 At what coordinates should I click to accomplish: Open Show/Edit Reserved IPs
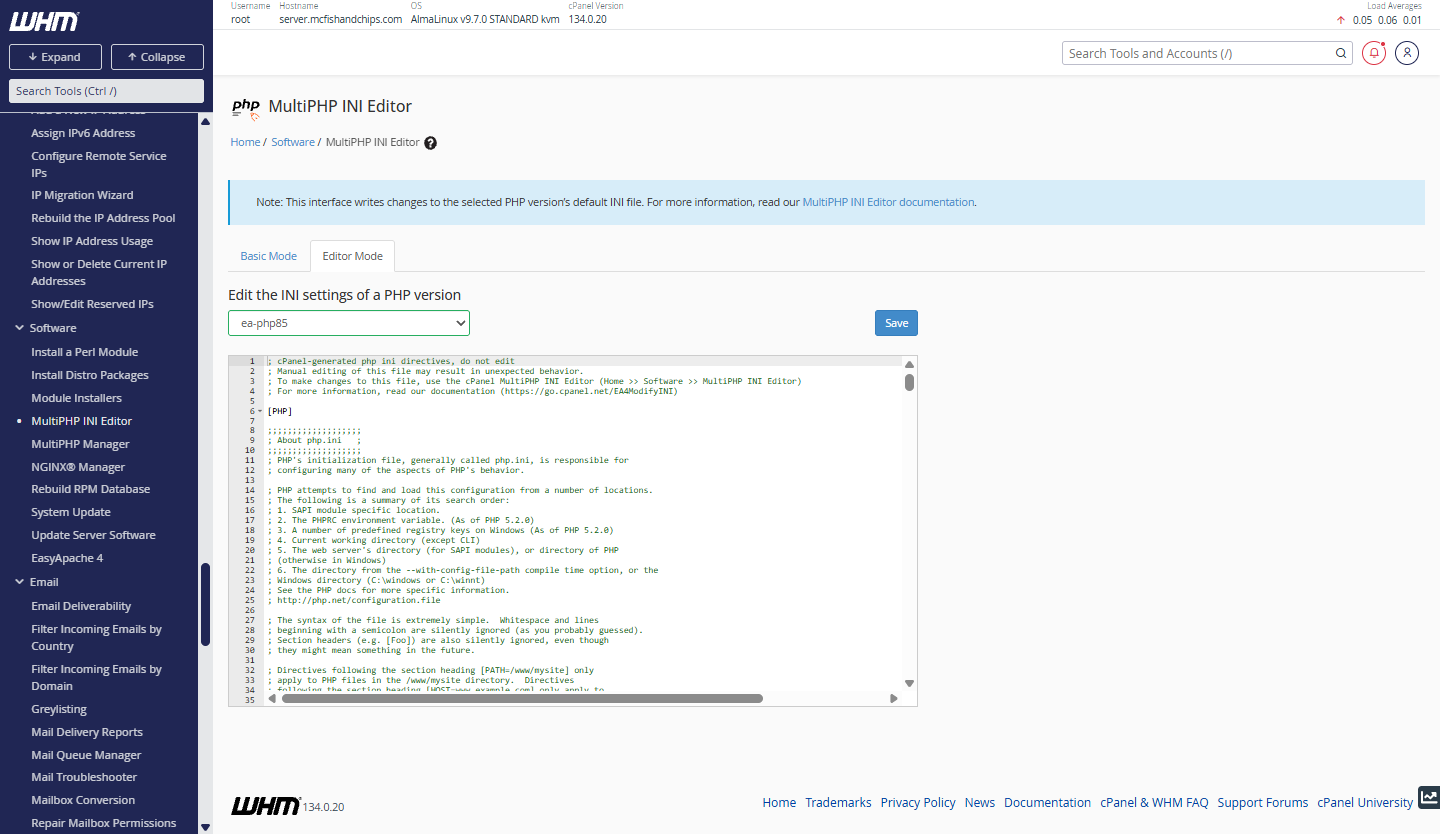(x=92, y=304)
